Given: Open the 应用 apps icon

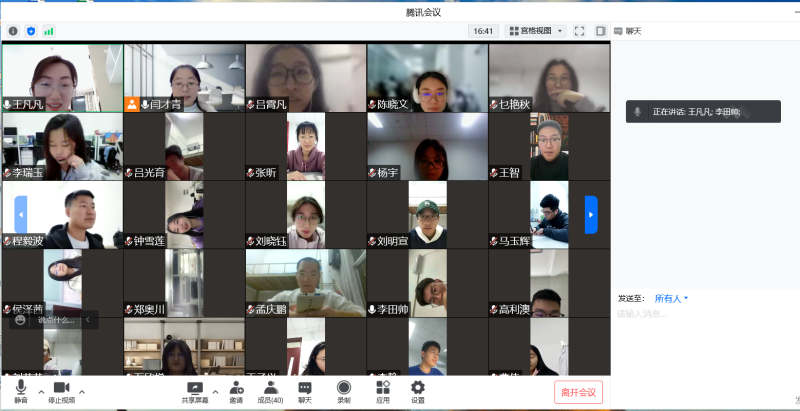Looking at the screenshot, I should (x=382, y=390).
